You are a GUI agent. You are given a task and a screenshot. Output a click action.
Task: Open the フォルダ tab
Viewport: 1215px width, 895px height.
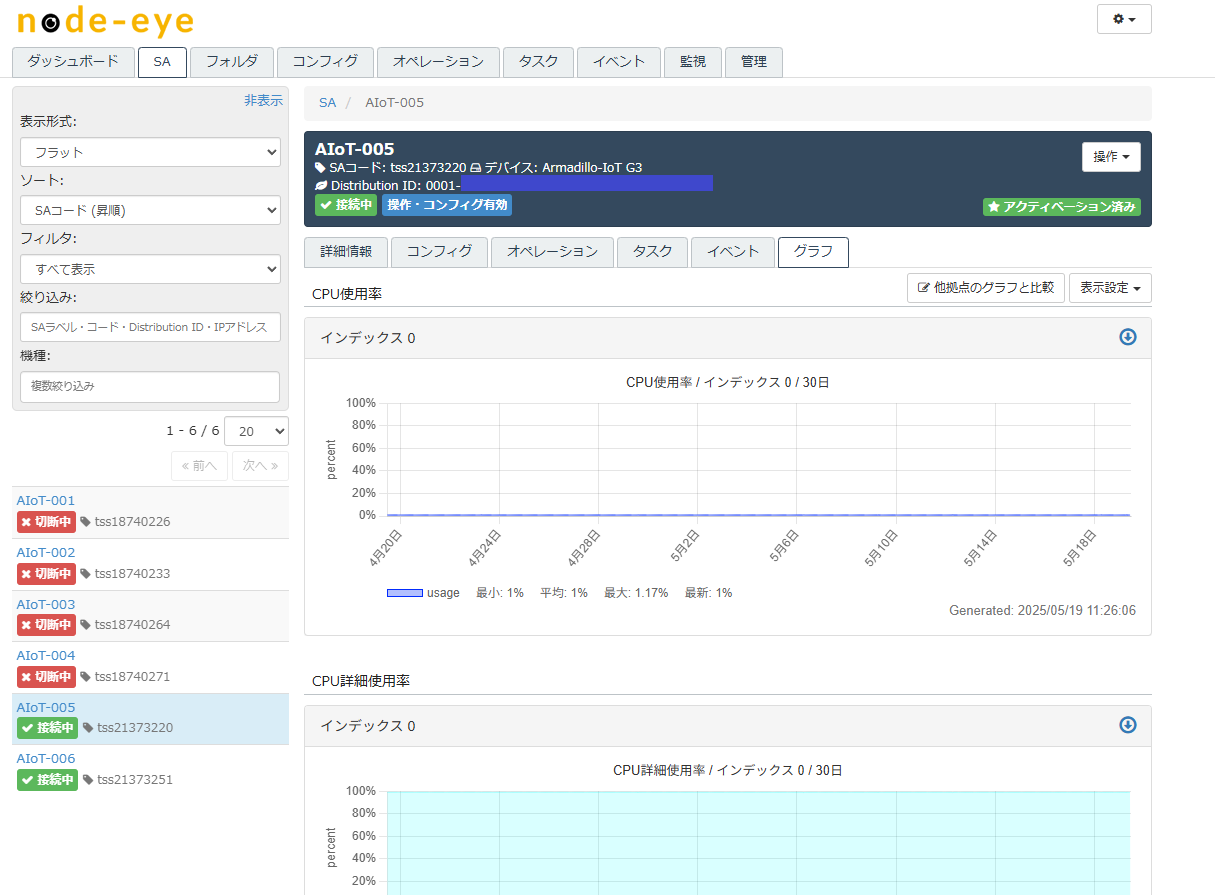click(x=232, y=62)
